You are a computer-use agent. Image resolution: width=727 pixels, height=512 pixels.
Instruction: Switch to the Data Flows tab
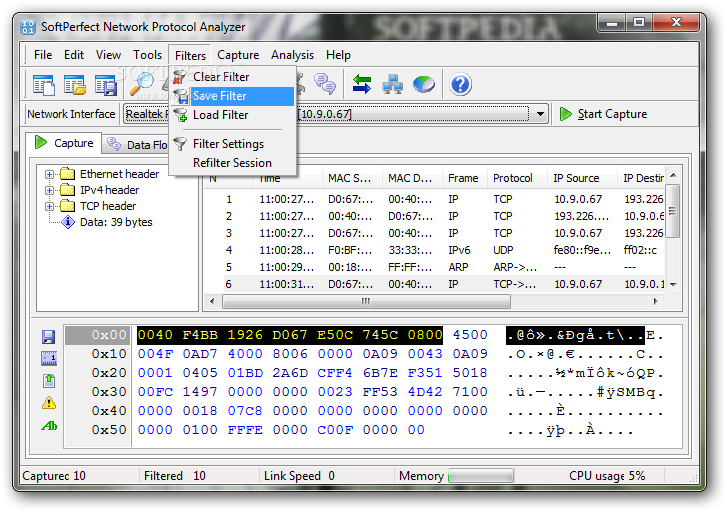(x=137, y=145)
